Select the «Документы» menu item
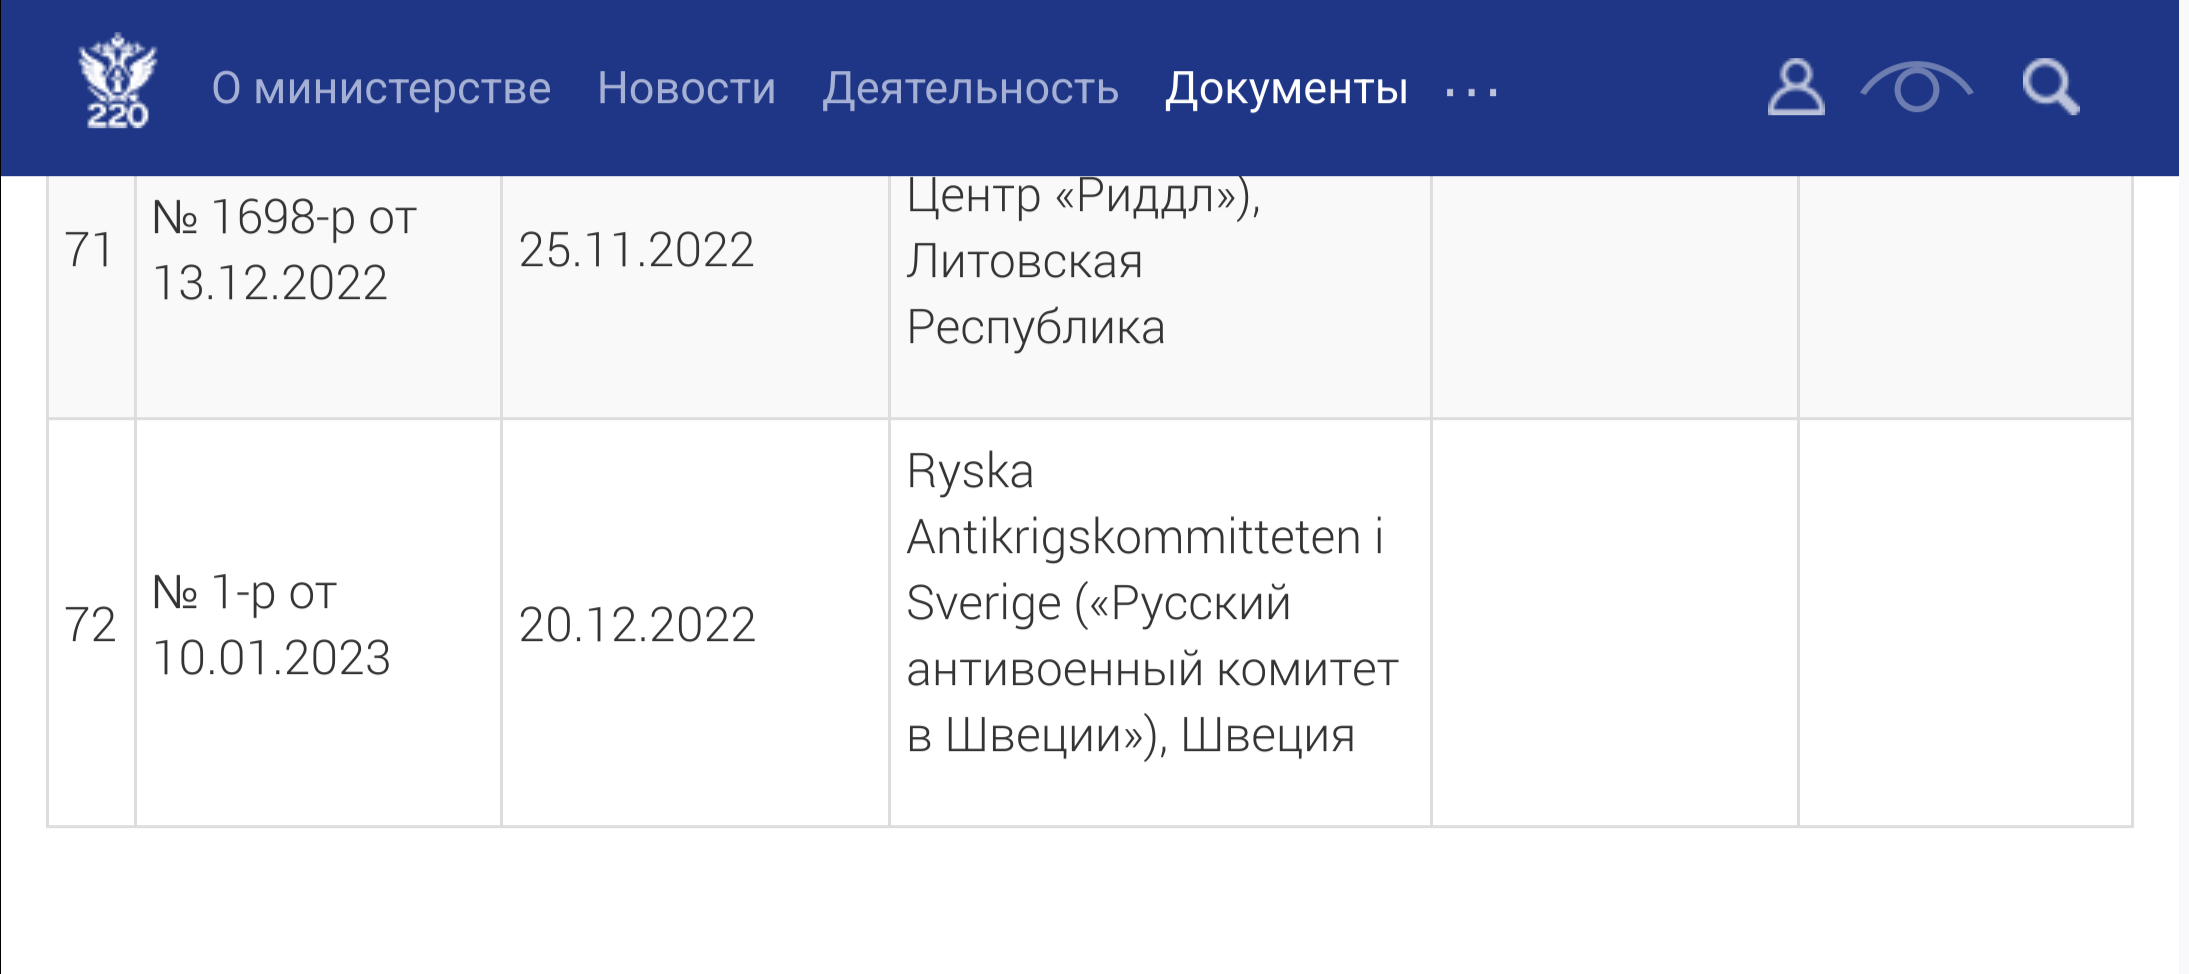The image size is (2189, 974). click(1286, 88)
